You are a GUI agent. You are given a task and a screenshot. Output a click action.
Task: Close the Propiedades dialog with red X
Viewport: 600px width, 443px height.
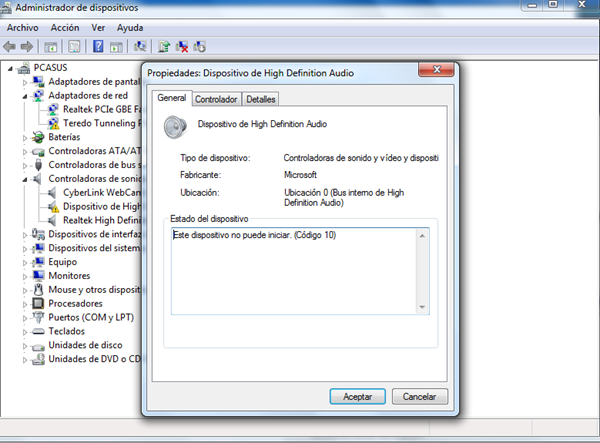[x=437, y=70]
